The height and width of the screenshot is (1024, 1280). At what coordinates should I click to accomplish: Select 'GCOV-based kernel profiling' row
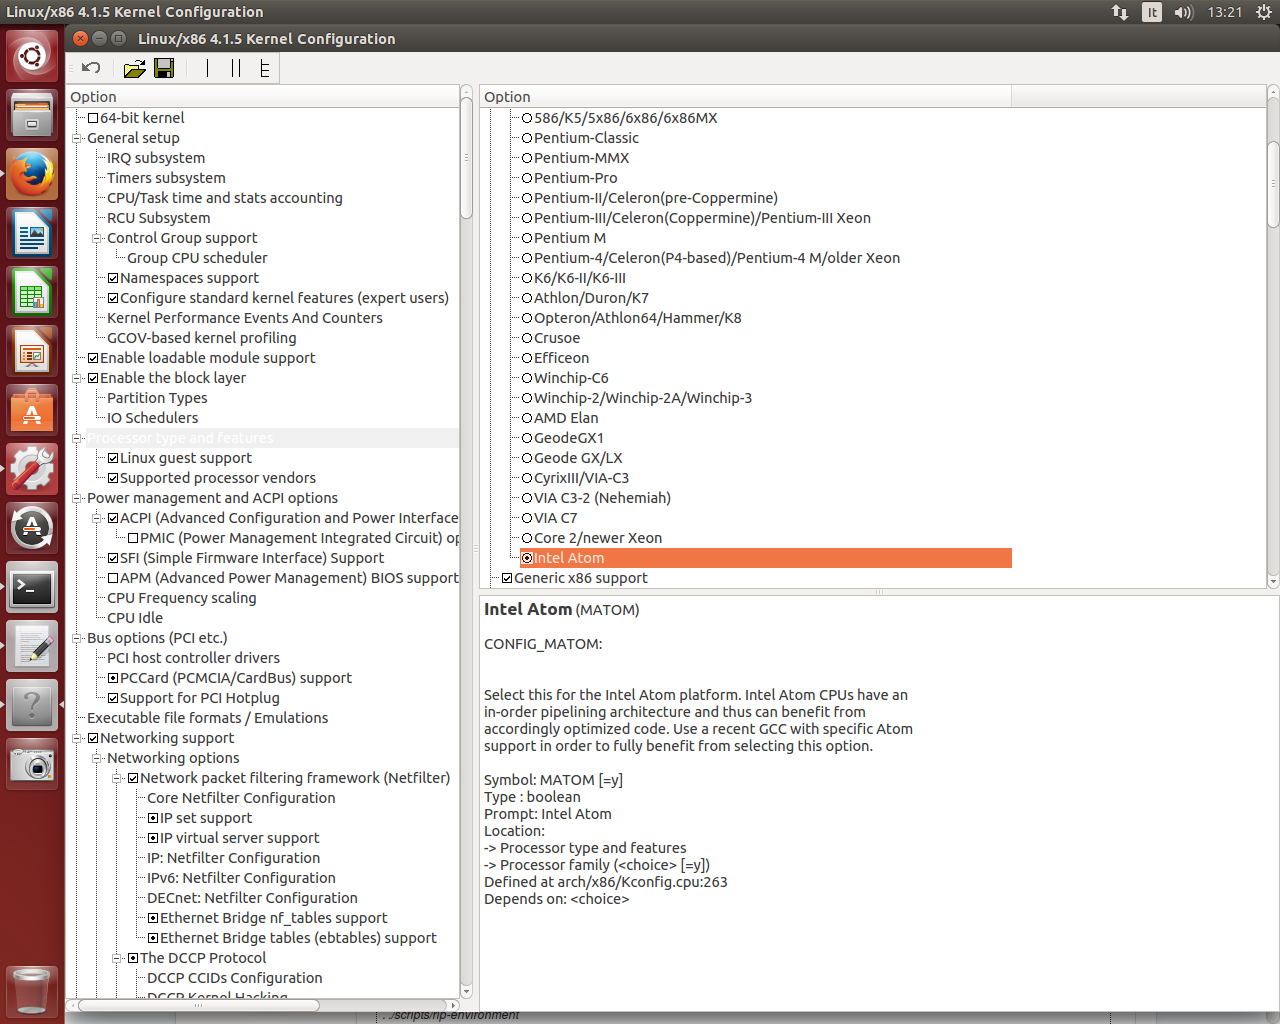pyautogui.click(x=201, y=338)
